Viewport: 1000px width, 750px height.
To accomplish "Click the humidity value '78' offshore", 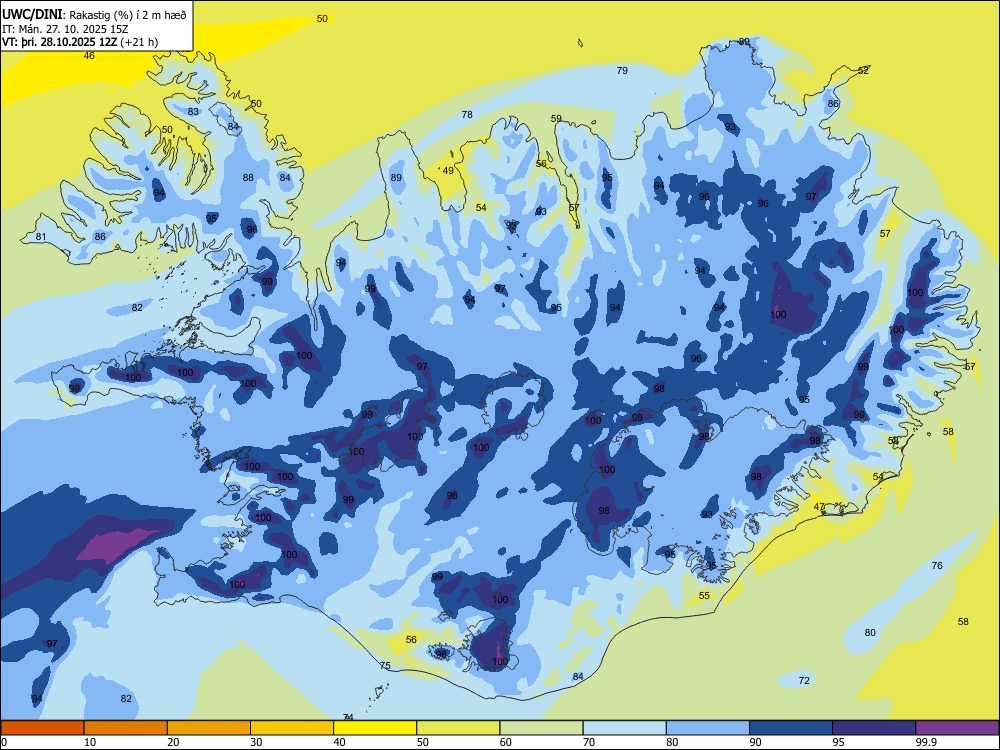I will point(467,115).
